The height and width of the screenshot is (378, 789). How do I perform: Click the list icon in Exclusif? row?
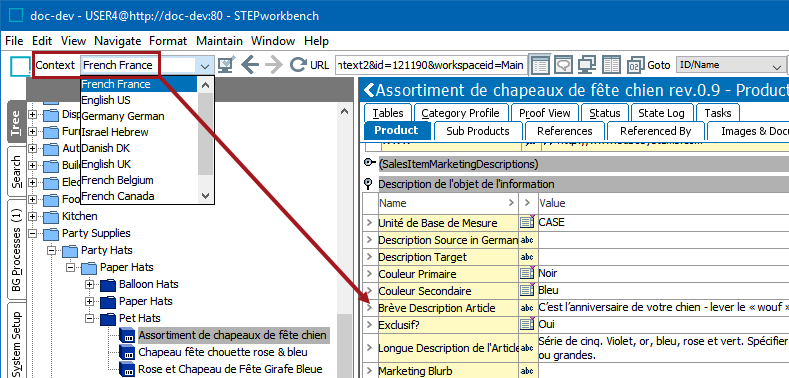(x=526, y=324)
